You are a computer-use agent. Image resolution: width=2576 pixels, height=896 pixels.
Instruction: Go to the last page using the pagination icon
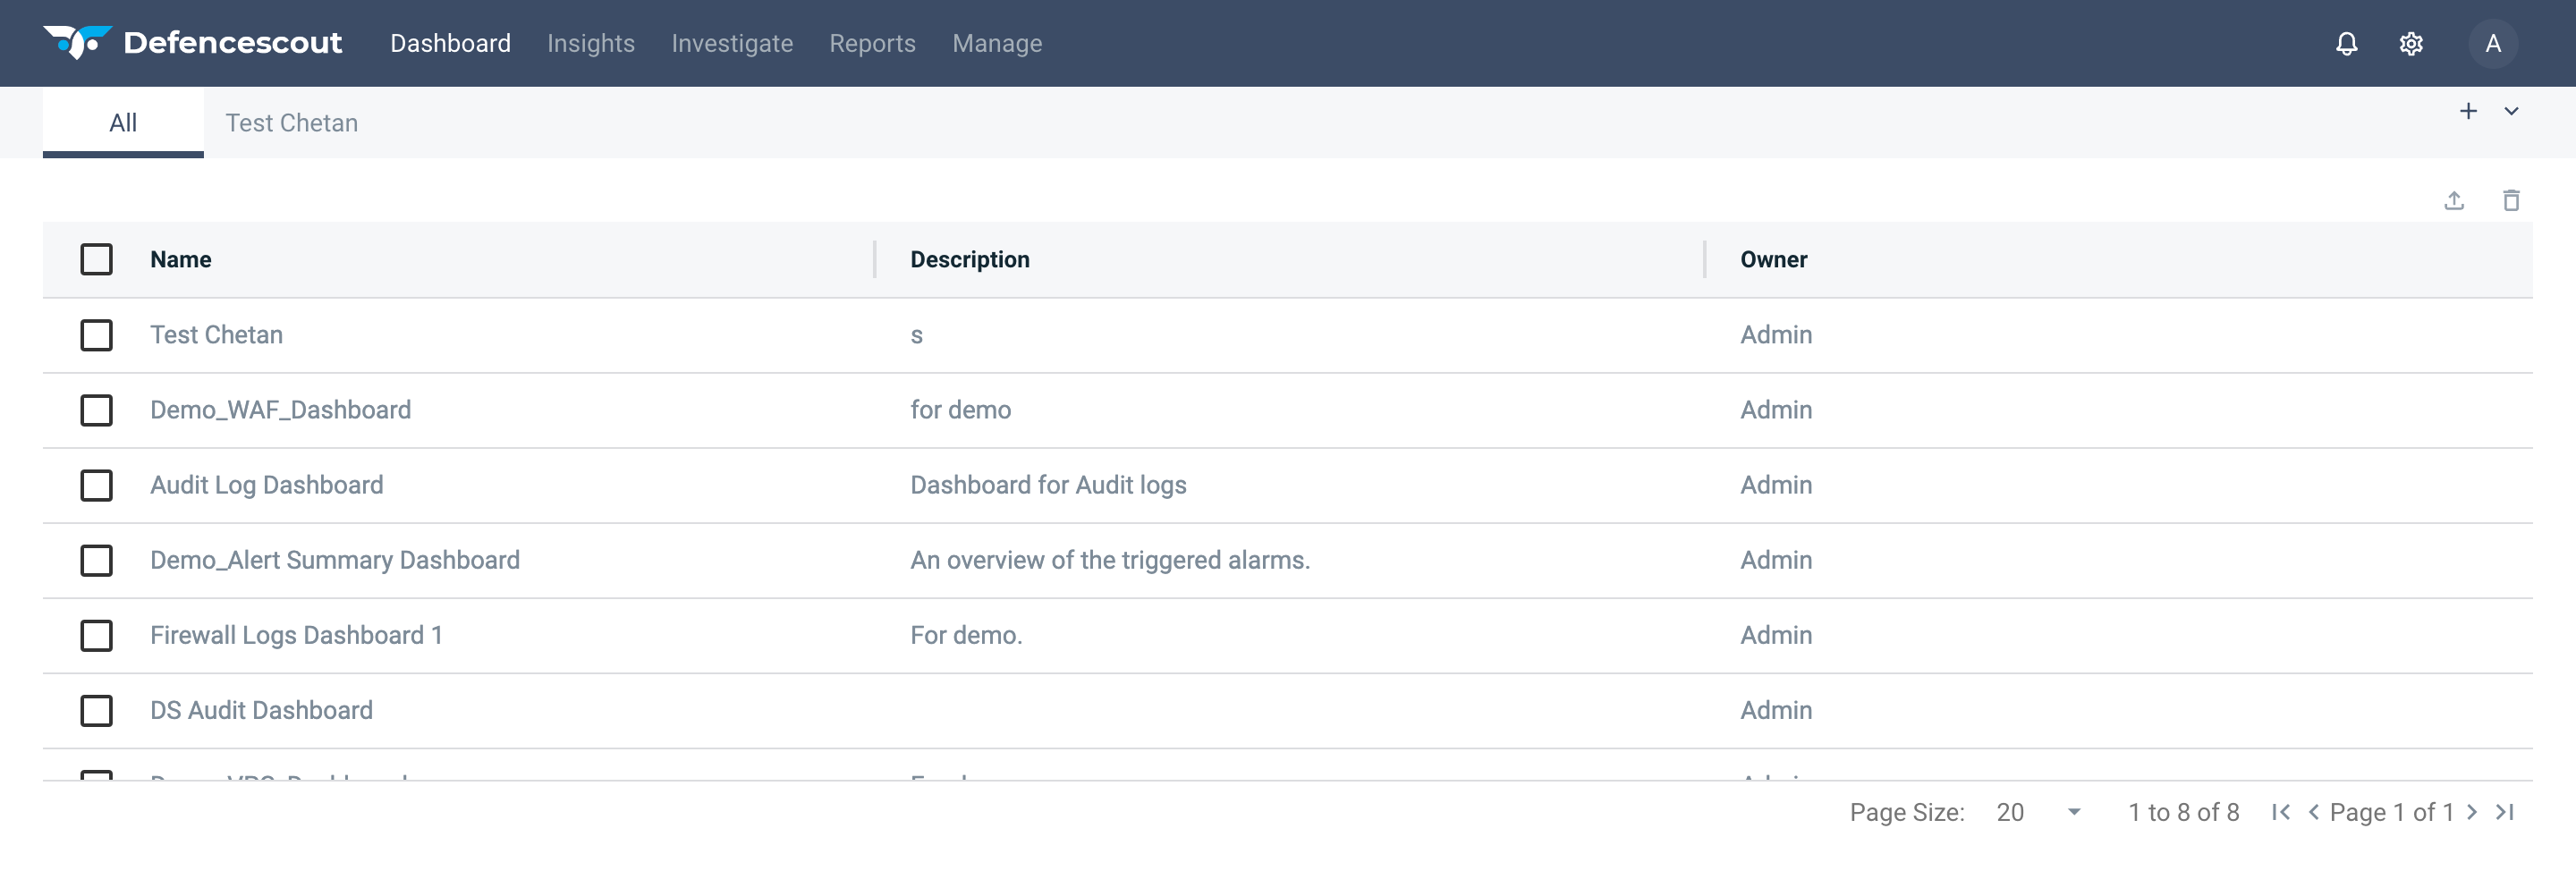click(2508, 812)
